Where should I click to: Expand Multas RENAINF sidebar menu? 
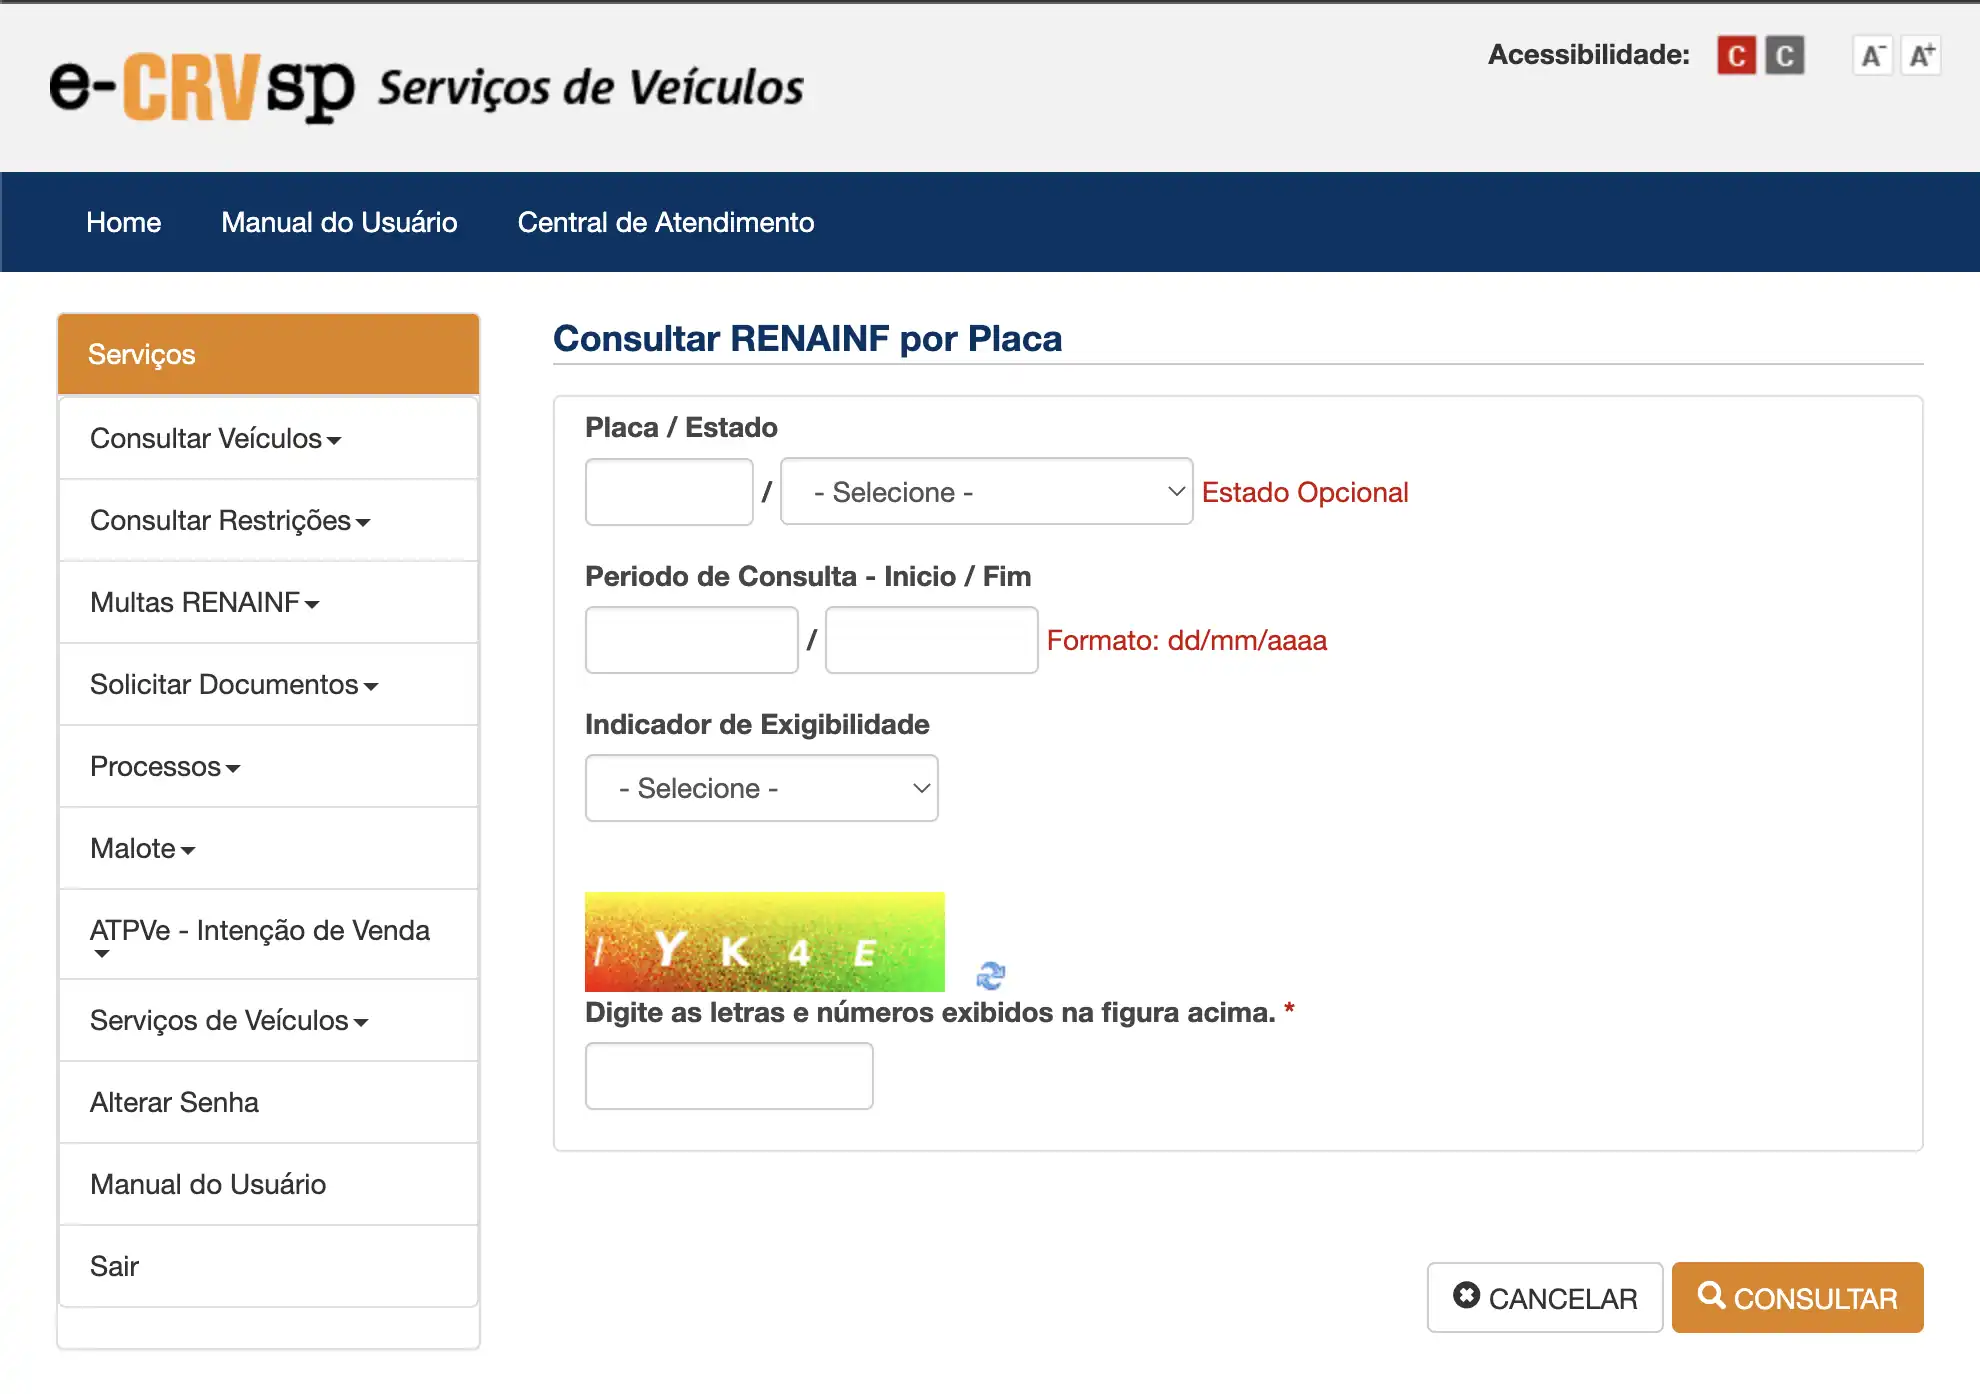[204, 603]
